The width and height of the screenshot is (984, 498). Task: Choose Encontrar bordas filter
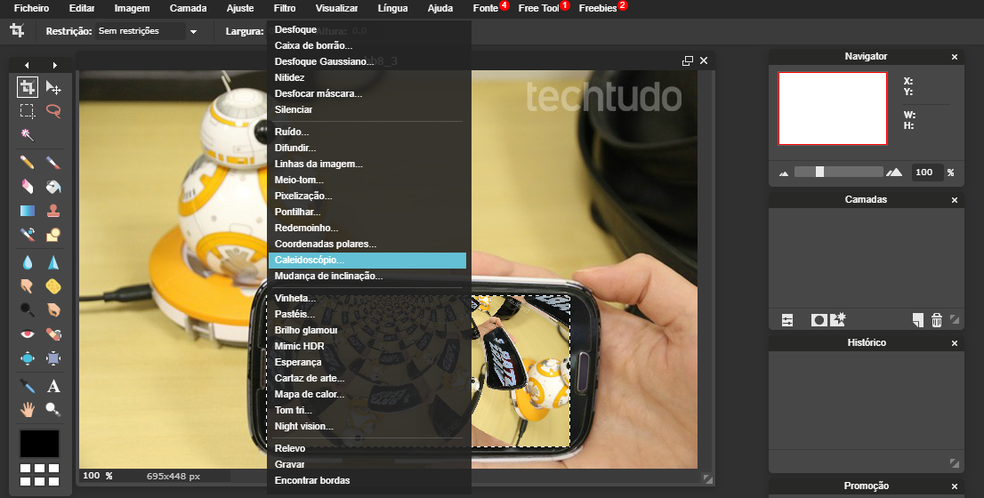pyautogui.click(x=367, y=480)
